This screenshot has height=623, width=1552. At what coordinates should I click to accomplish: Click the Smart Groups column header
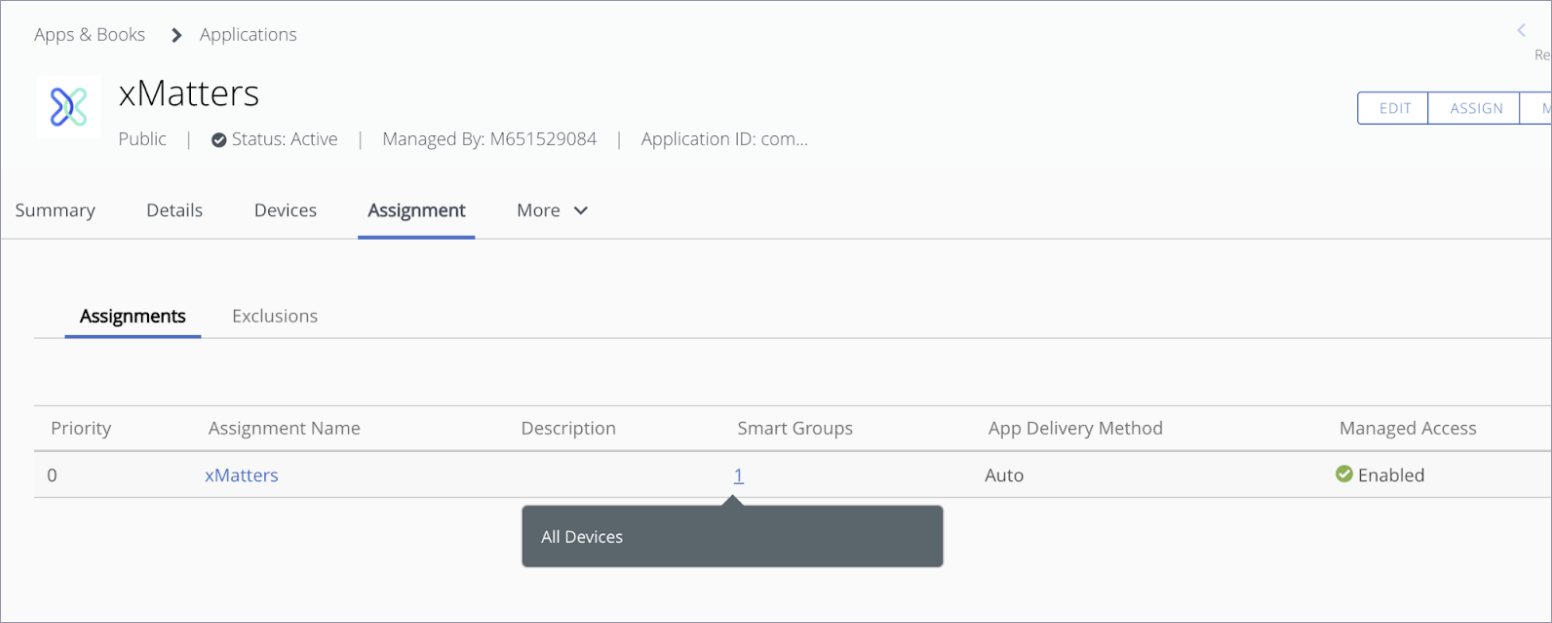click(795, 428)
